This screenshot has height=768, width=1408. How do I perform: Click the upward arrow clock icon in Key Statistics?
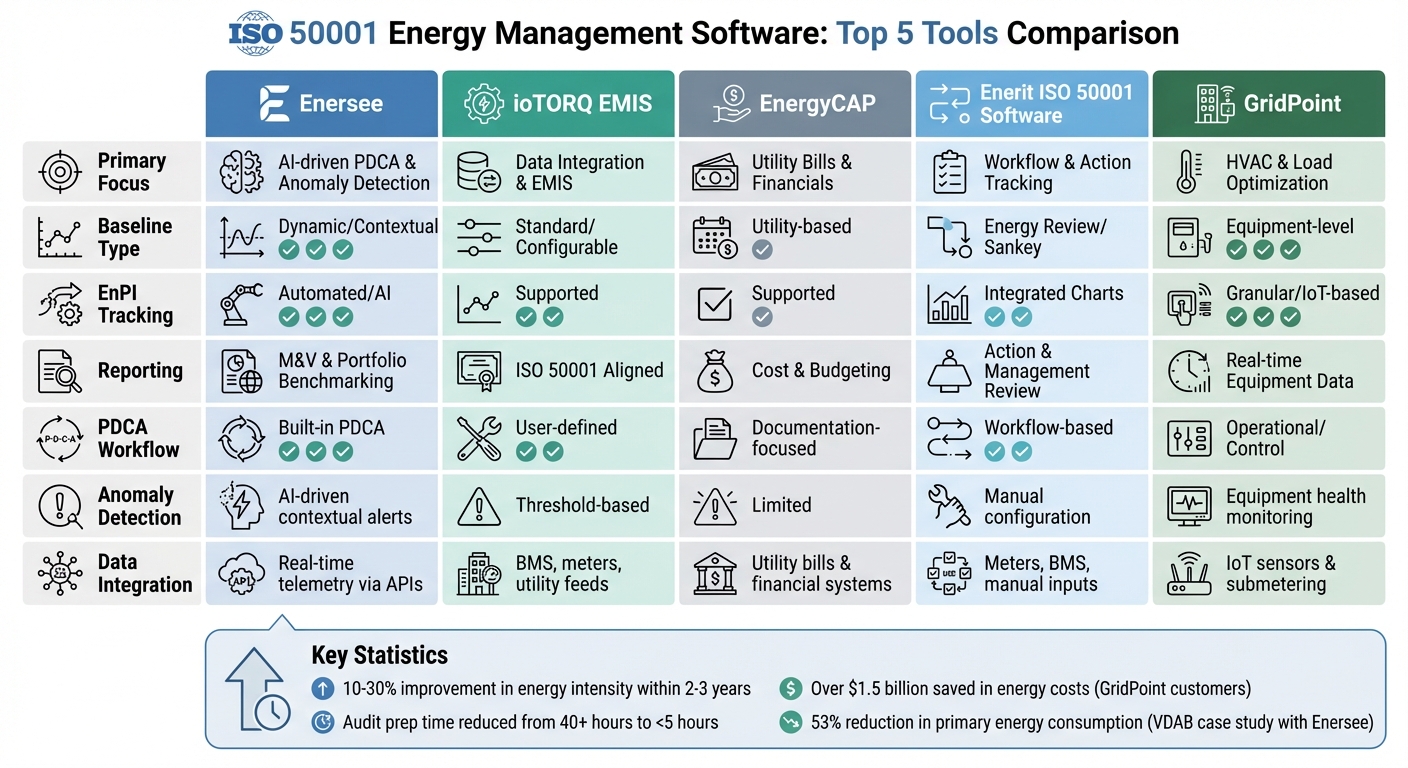[x=257, y=690]
